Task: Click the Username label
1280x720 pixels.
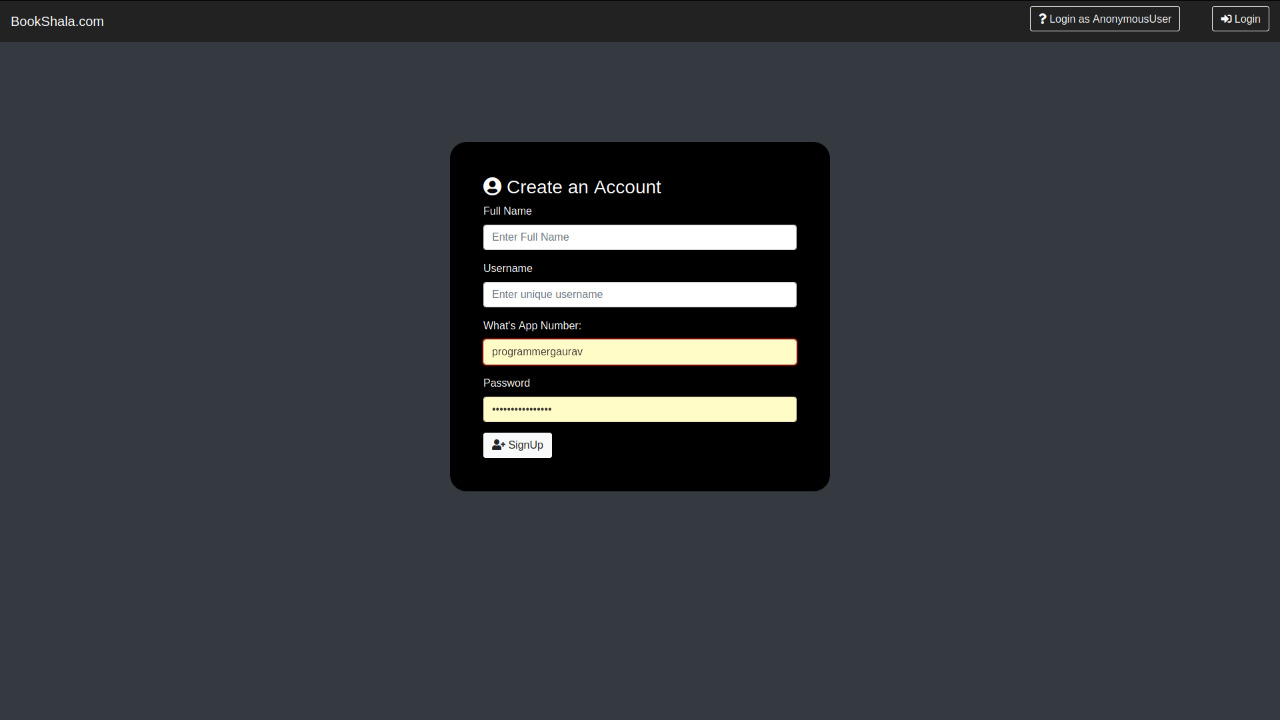Action: click(x=508, y=268)
